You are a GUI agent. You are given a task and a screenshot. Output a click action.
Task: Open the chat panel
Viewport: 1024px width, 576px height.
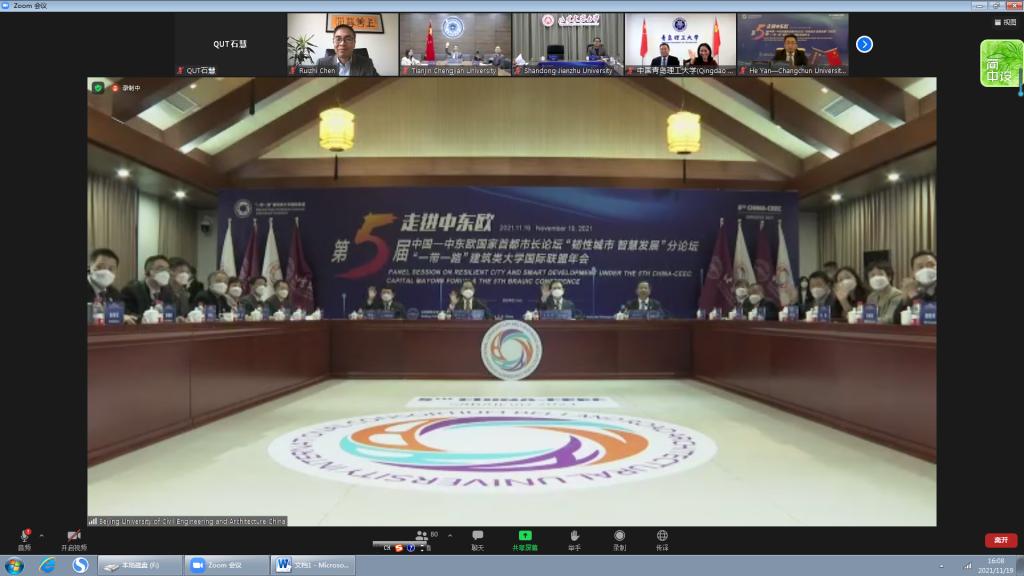click(x=477, y=538)
